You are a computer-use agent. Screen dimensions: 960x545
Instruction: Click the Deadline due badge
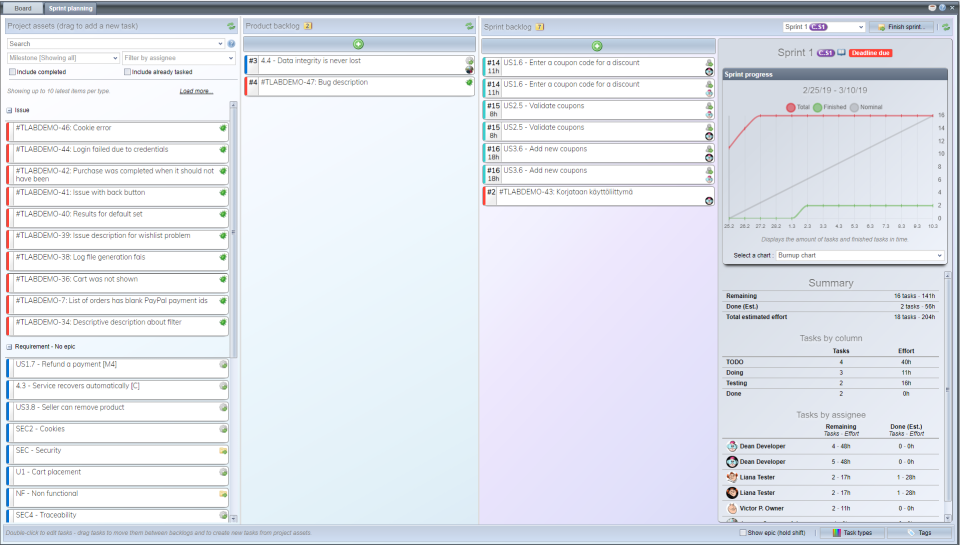point(870,53)
